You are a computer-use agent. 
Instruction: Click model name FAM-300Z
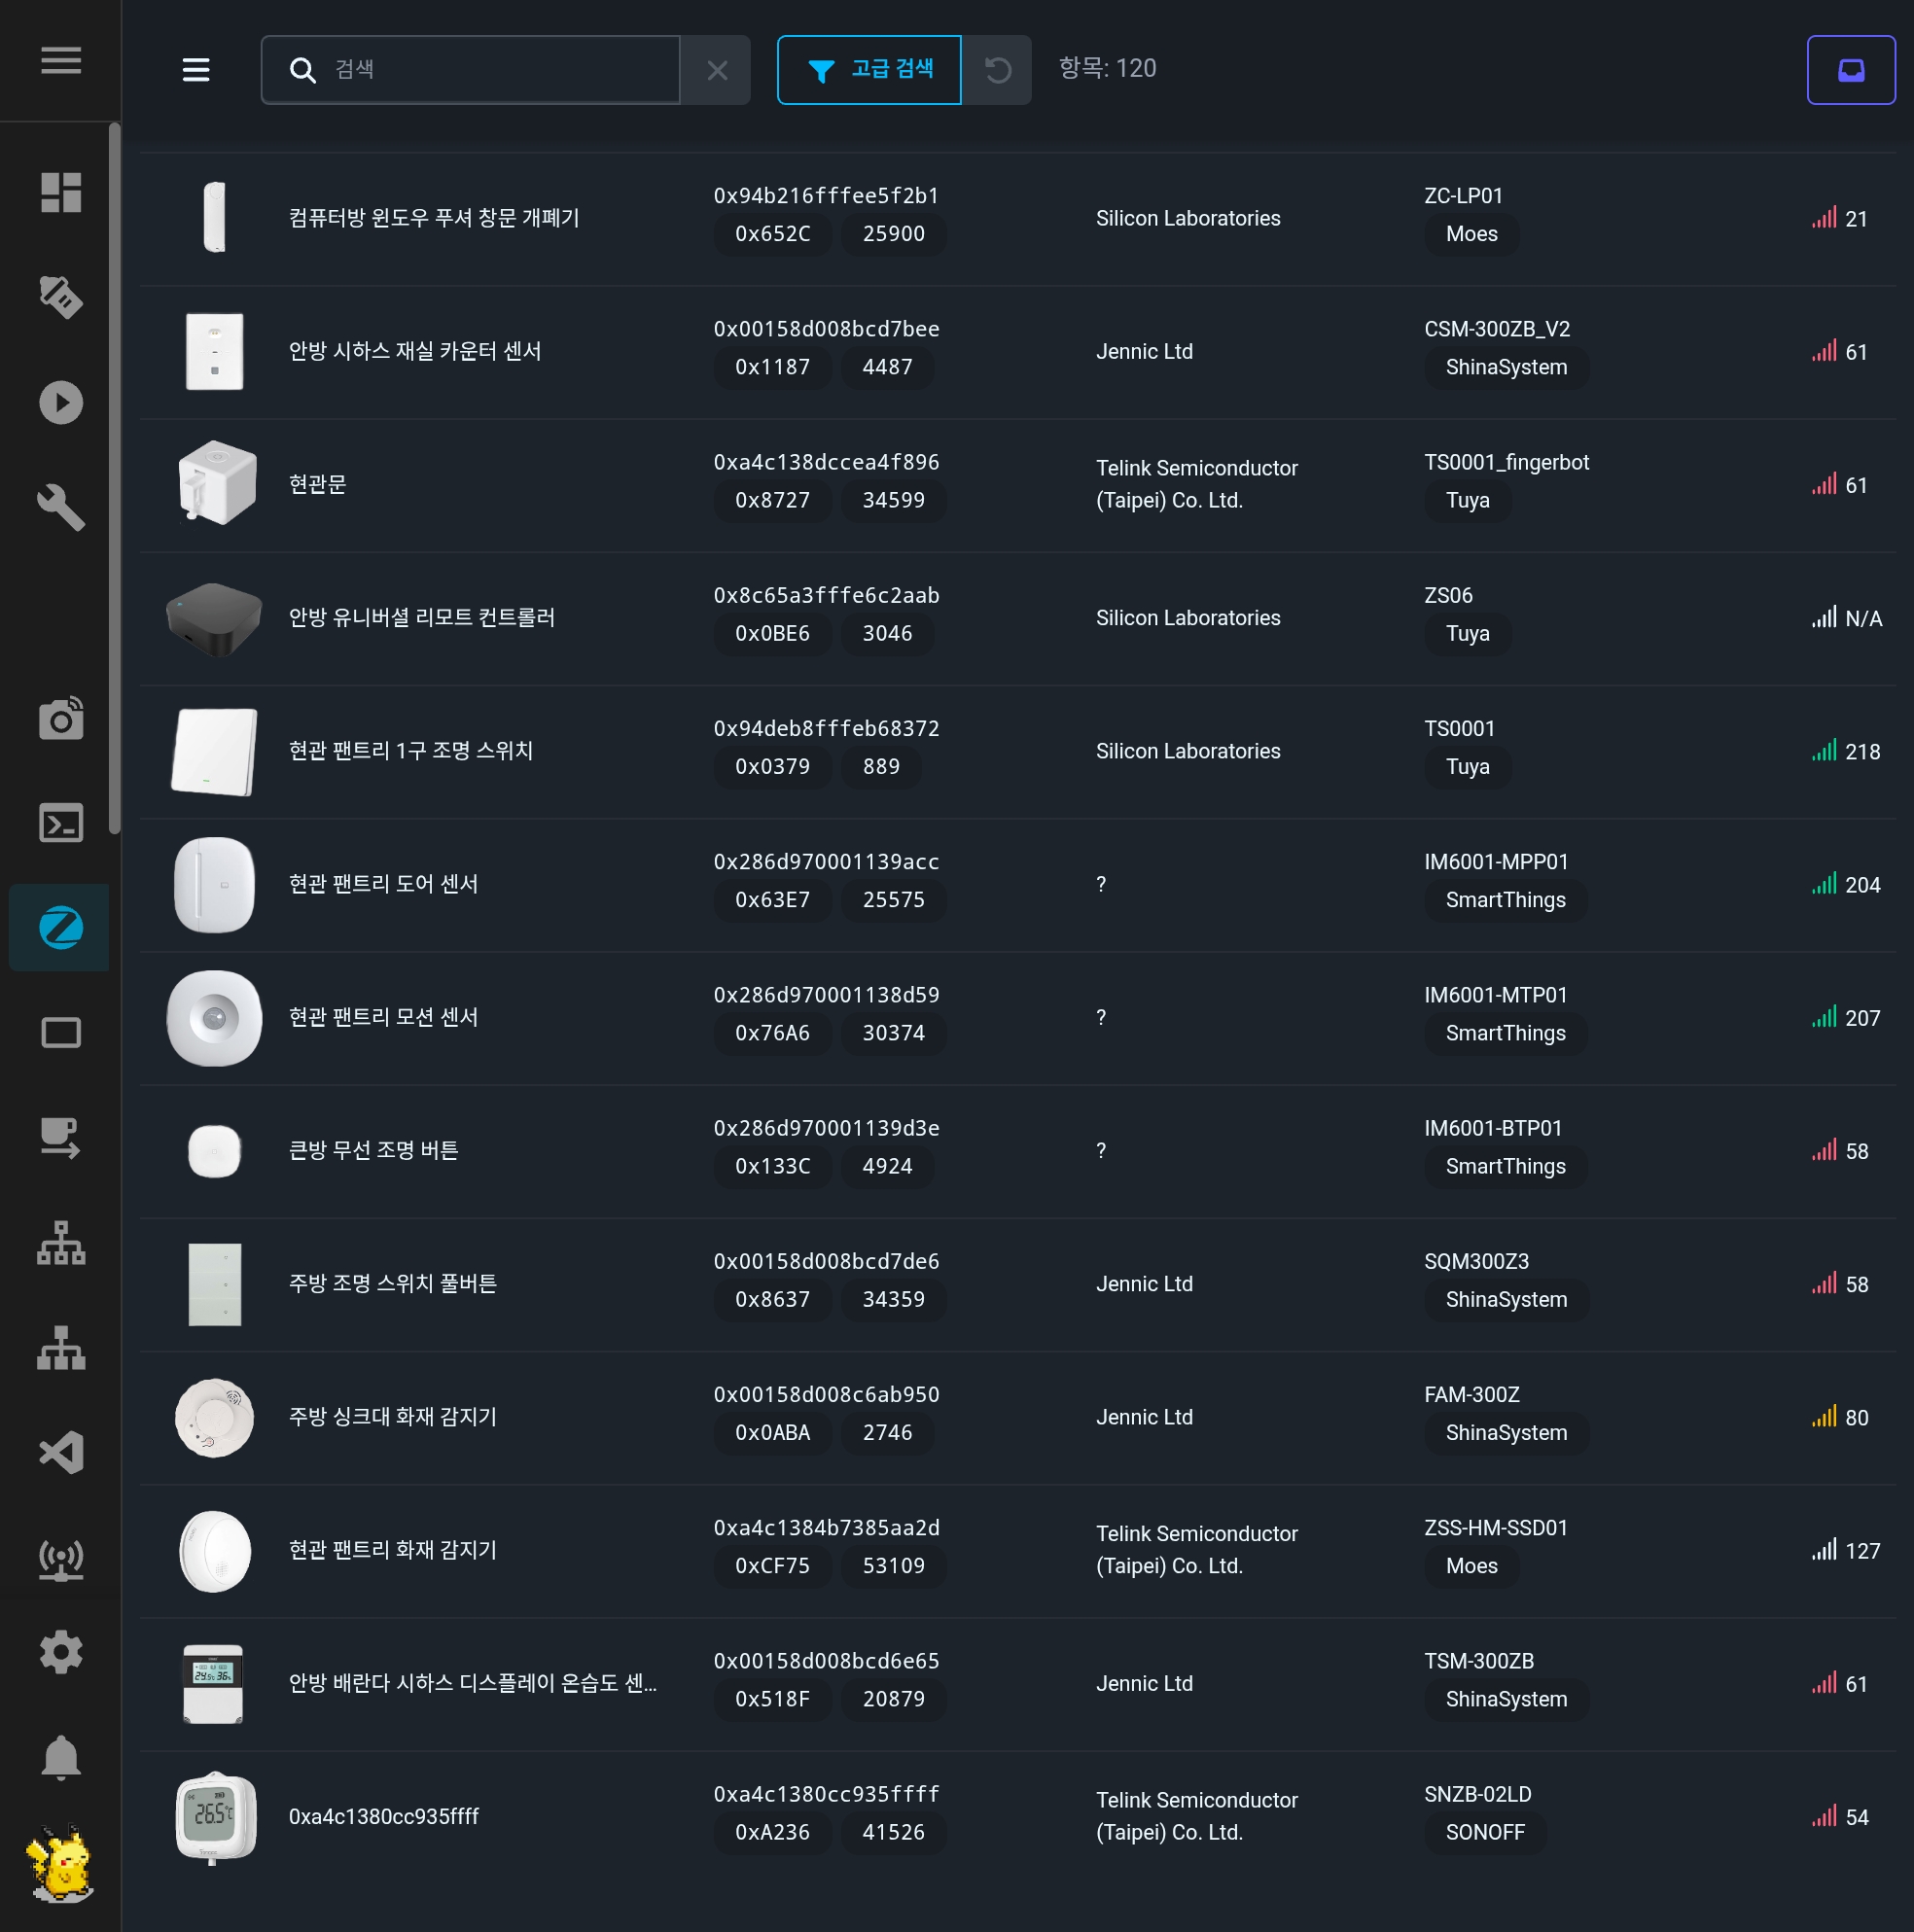coord(1471,1395)
